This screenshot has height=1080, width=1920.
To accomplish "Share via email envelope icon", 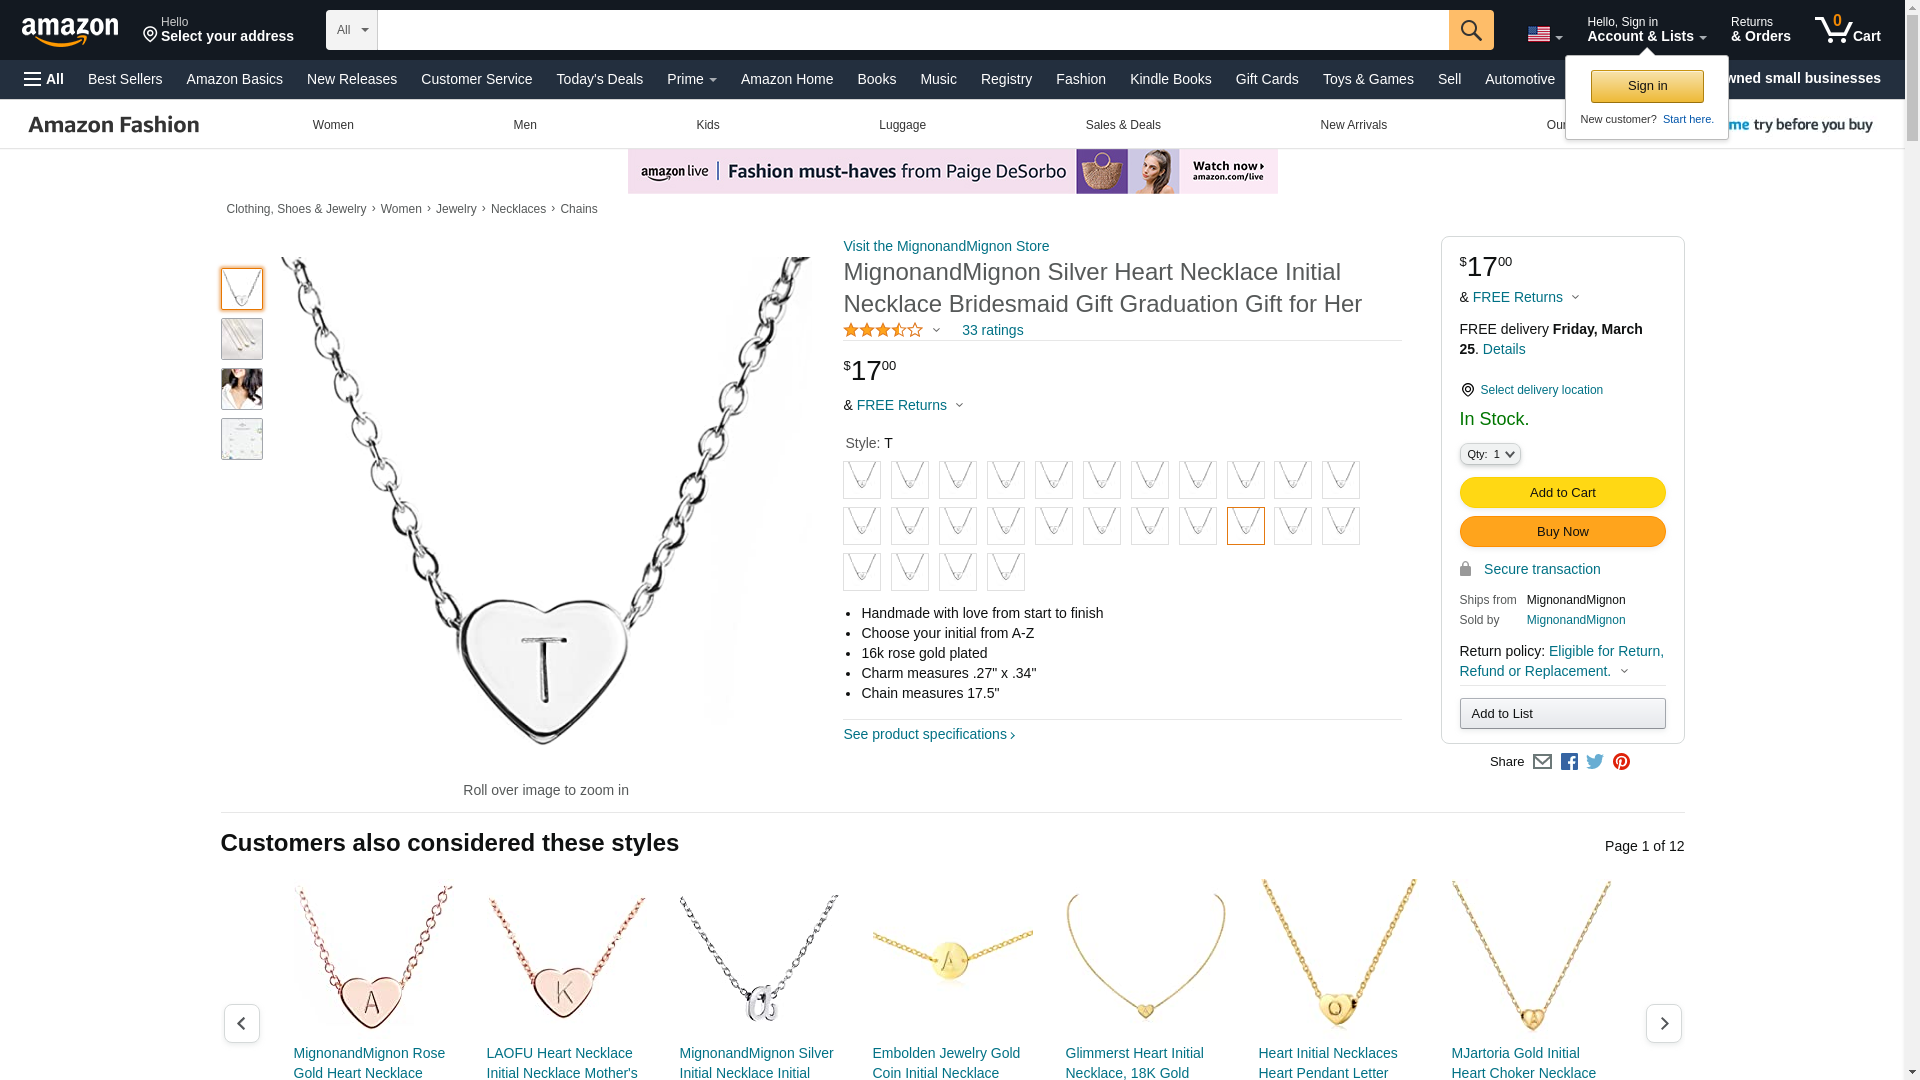I will pos(1542,762).
